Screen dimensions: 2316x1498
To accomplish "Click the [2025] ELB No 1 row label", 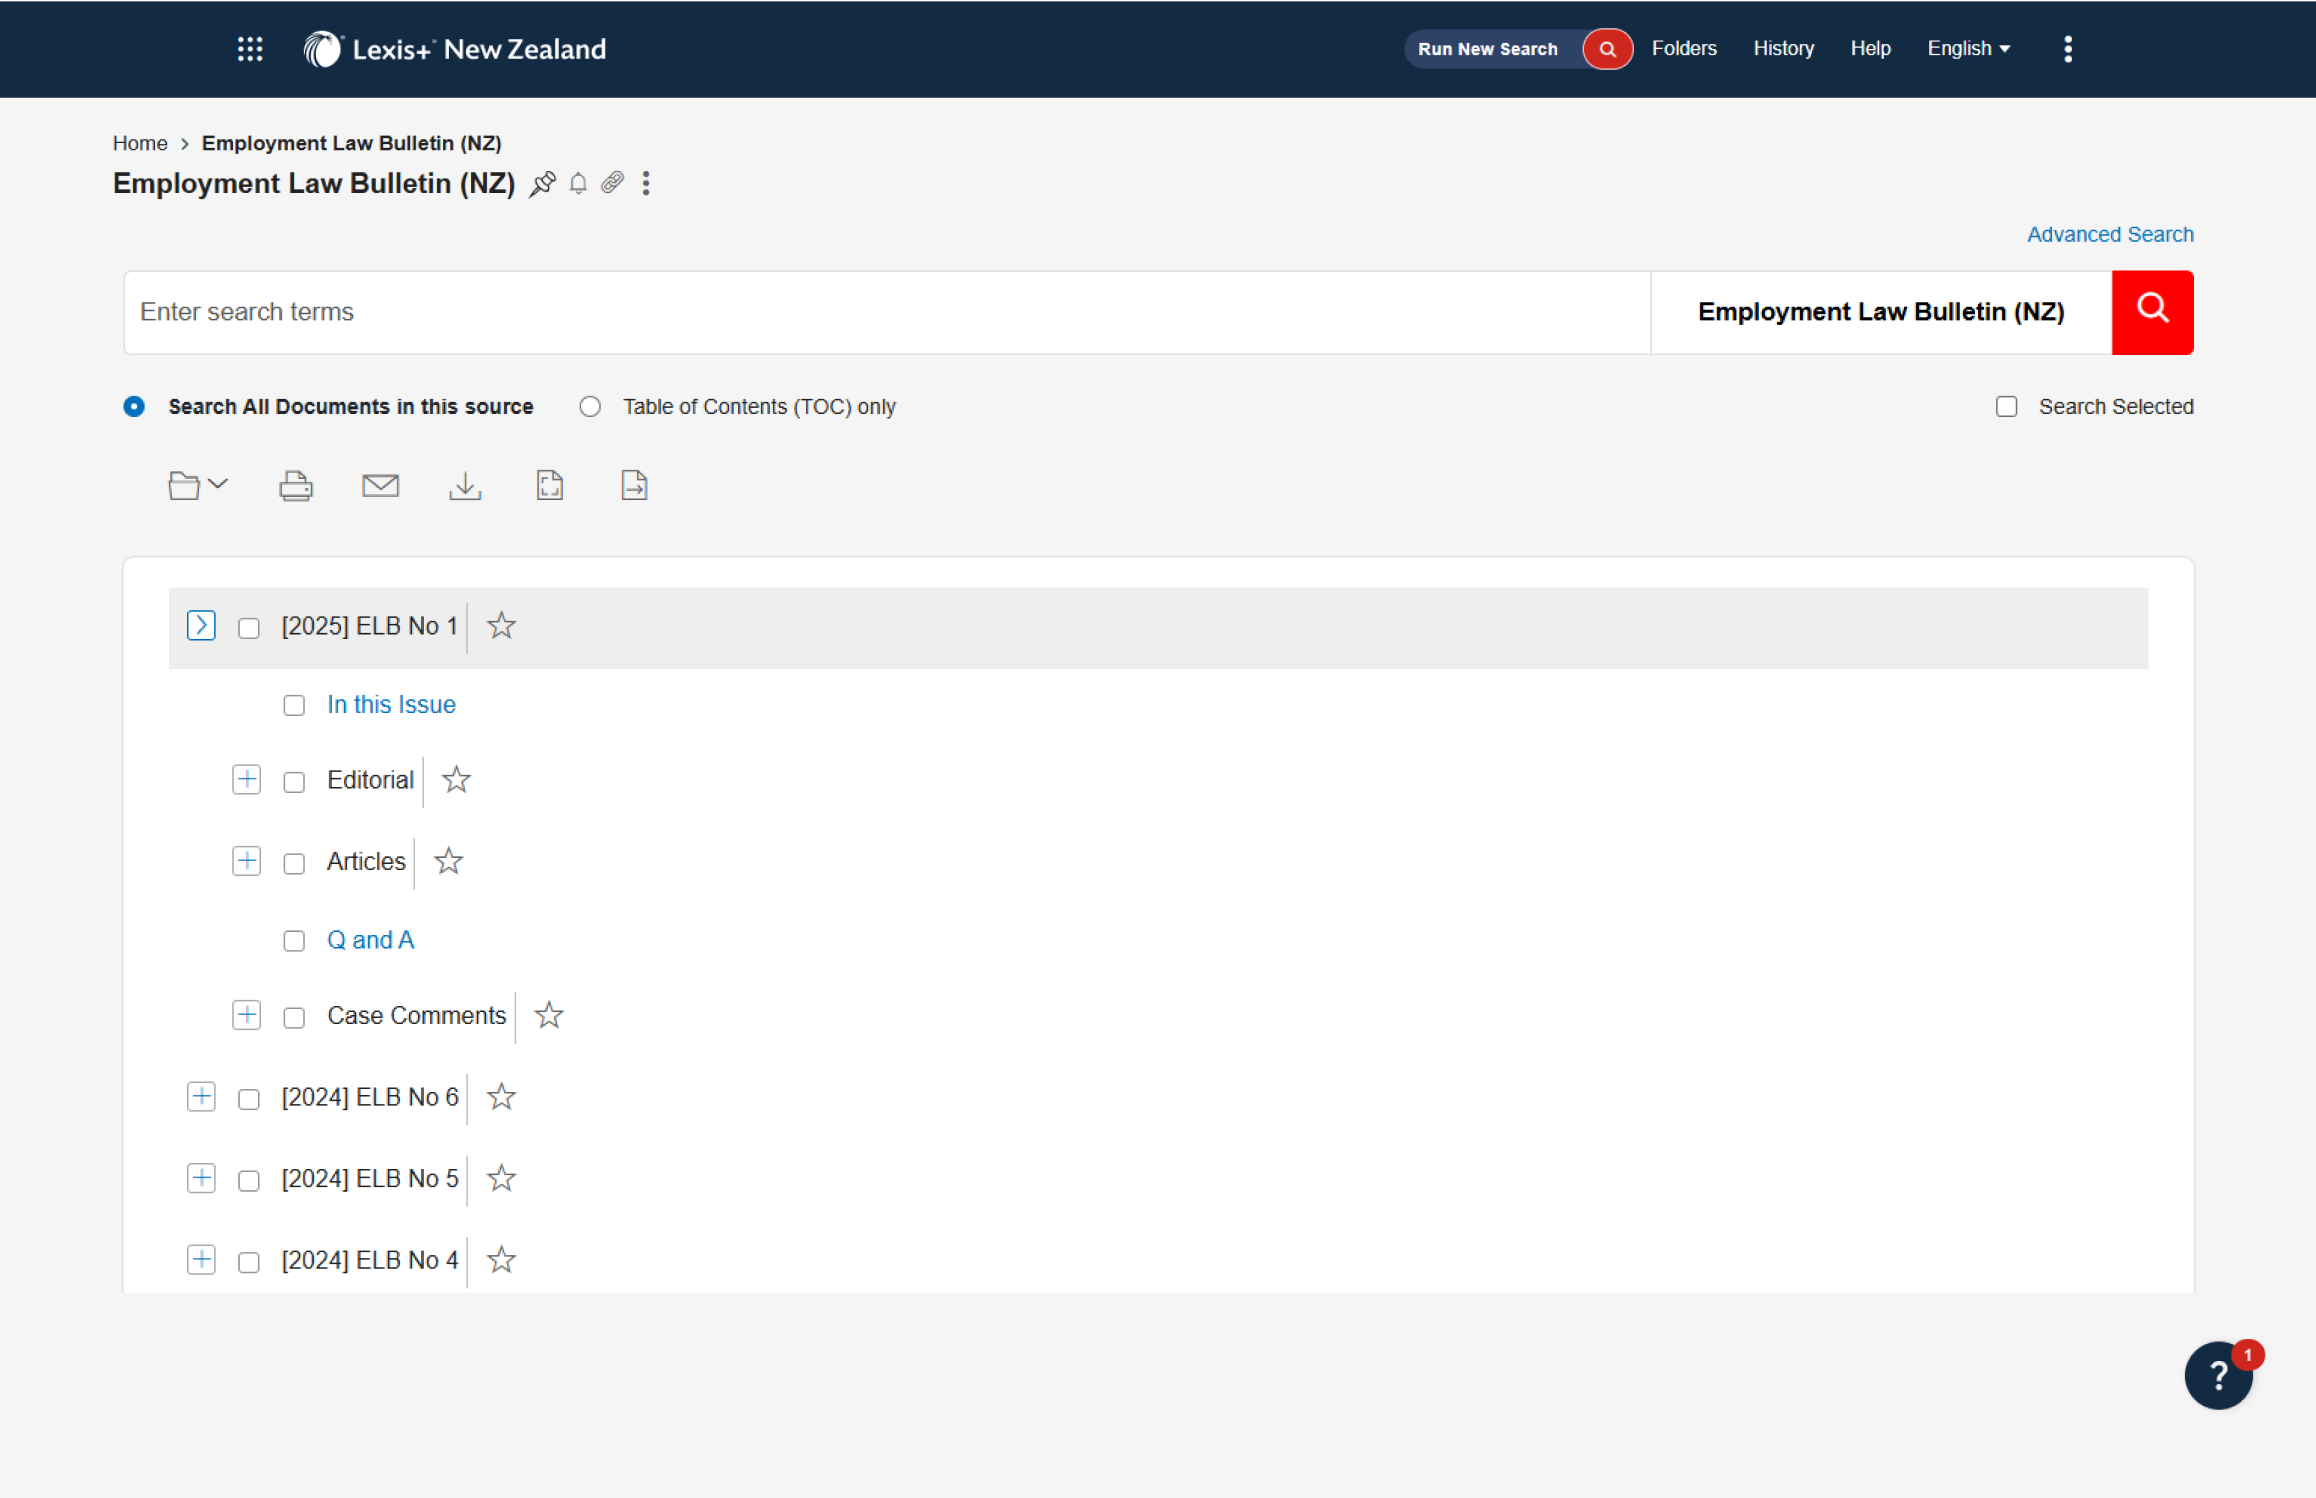I will tap(370, 626).
